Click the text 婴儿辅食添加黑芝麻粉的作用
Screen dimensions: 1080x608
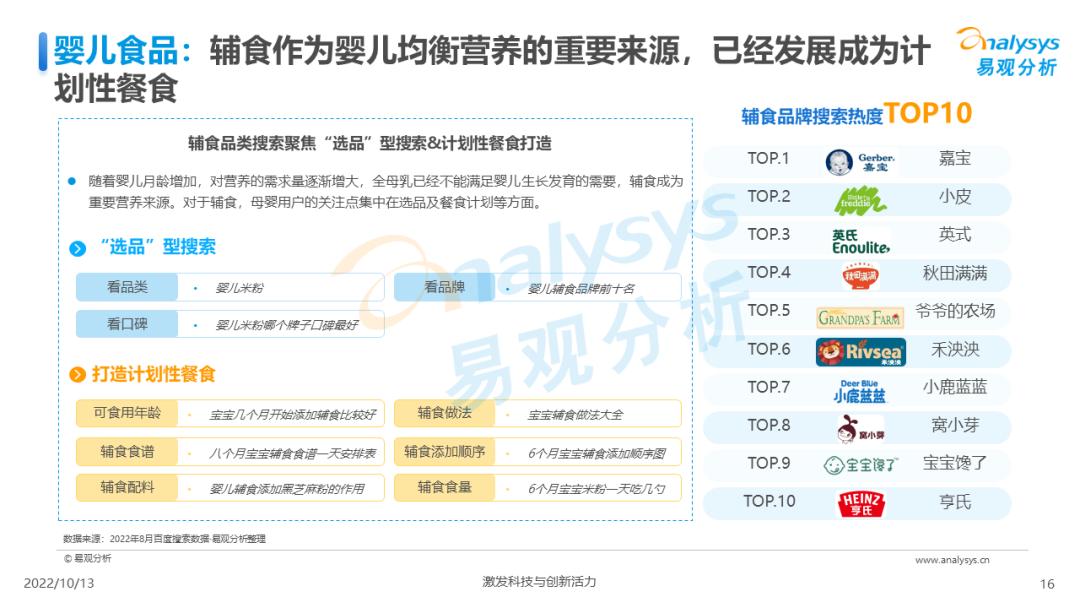[287, 489]
